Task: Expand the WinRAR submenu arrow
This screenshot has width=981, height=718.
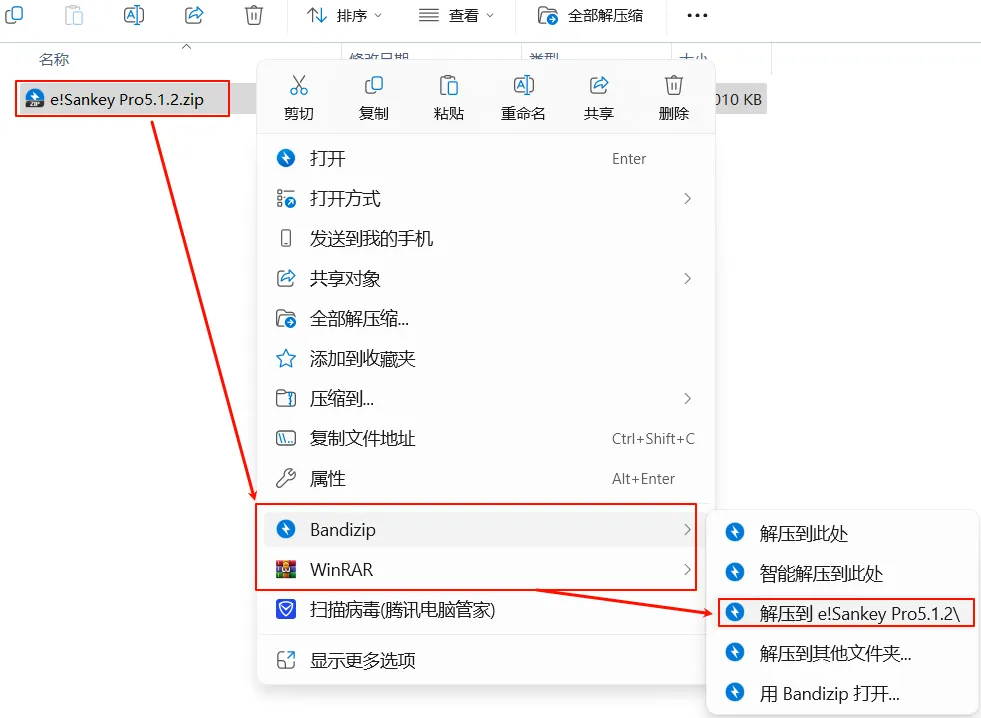Action: [687, 569]
